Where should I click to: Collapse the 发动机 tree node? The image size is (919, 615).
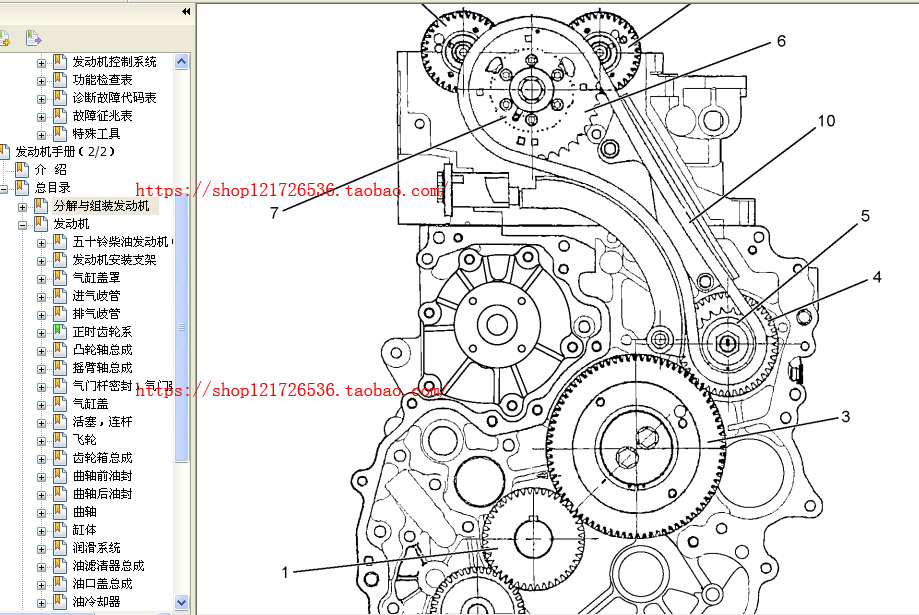click(22, 225)
